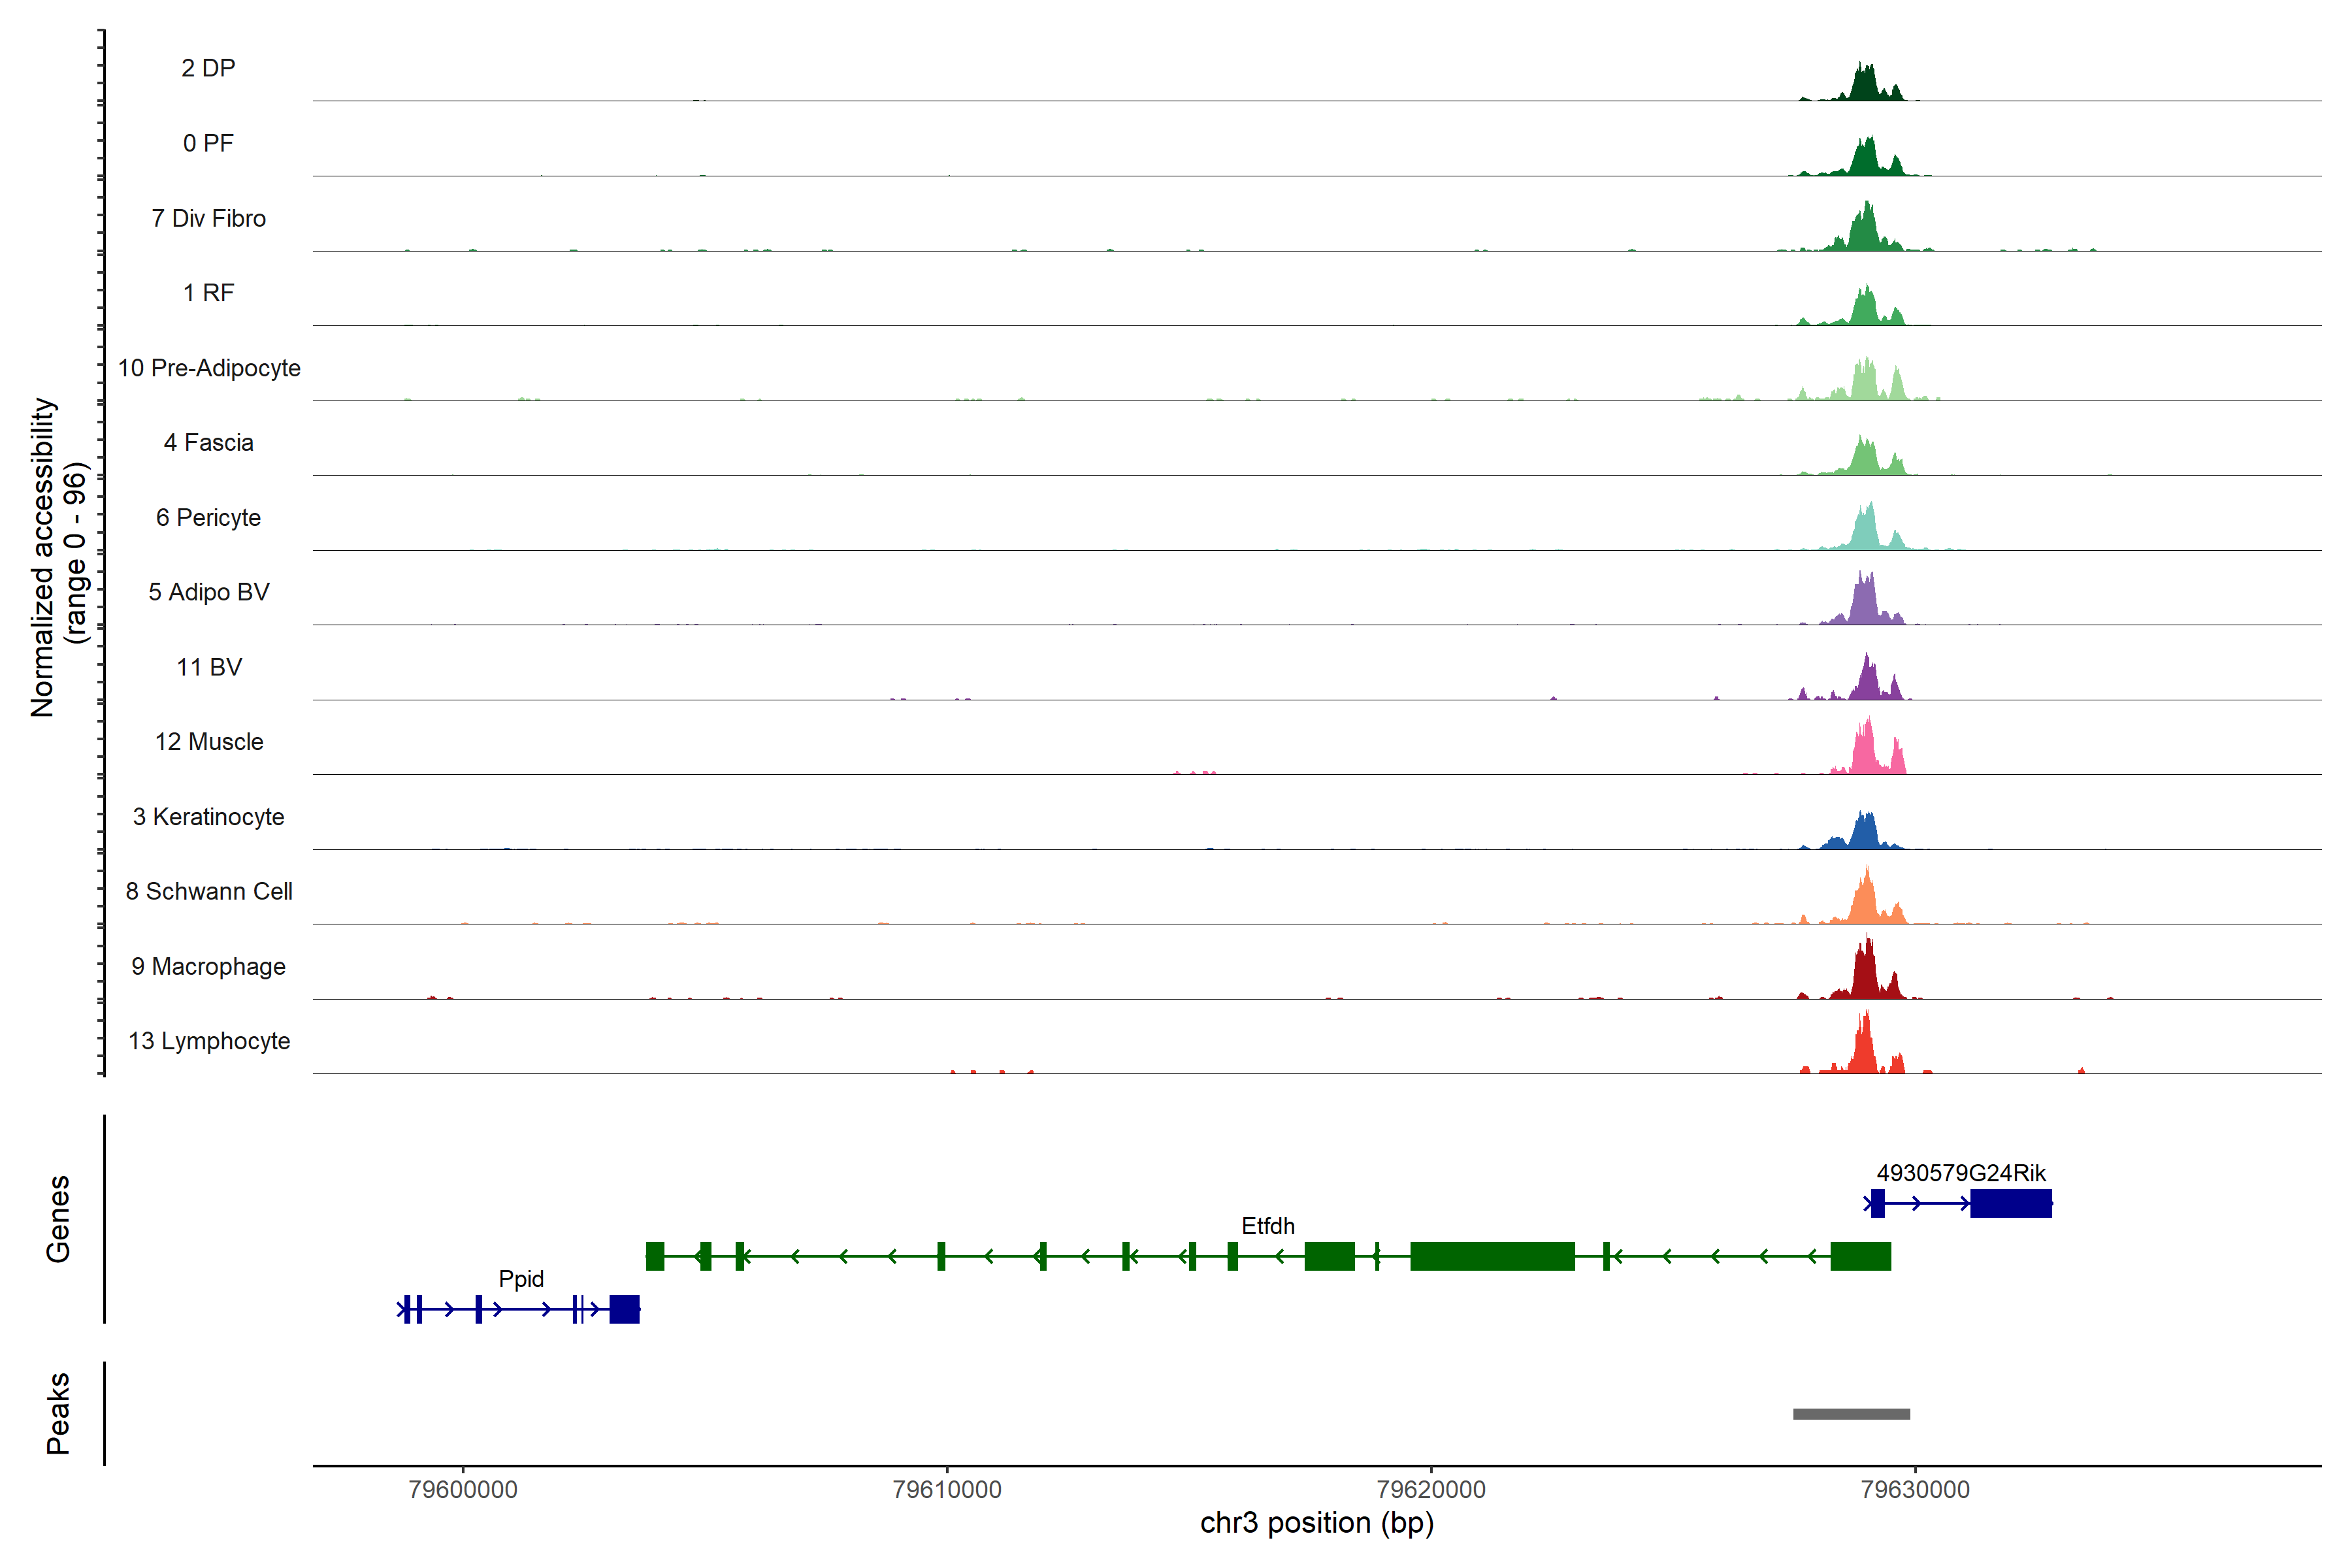Click the Ppid gene label

click(521, 1279)
